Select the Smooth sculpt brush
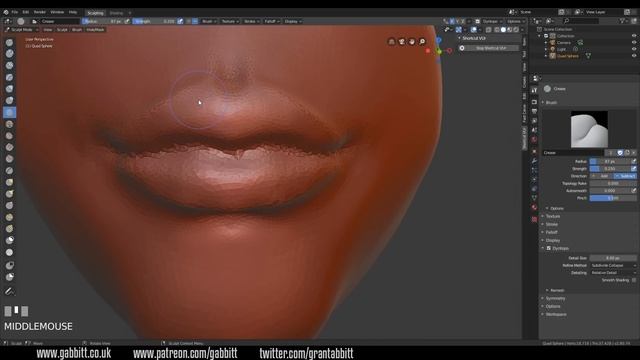This screenshot has height=360, width=640. click(9, 124)
